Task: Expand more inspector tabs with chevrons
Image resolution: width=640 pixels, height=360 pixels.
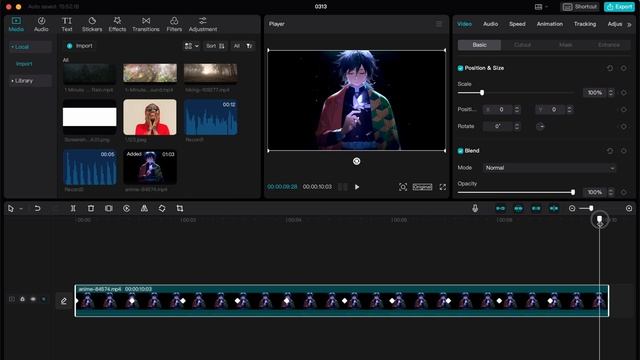Action: [x=629, y=24]
